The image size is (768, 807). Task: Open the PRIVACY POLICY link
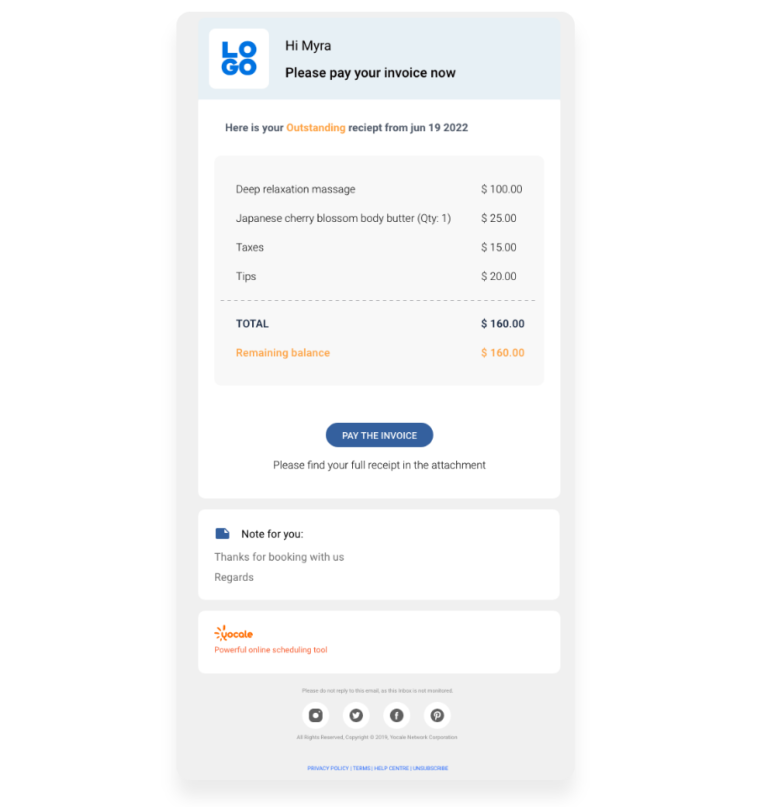pos(328,768)
